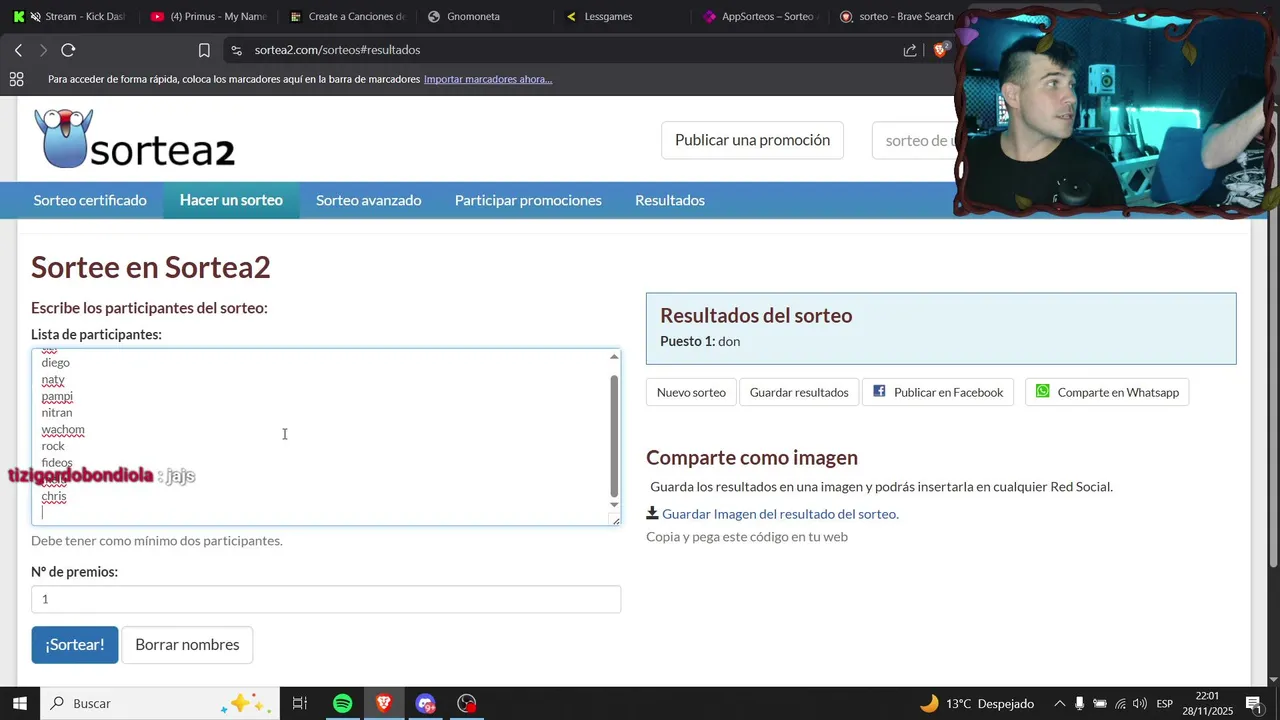This screenshot has height=720, width=1280.
Task: Open Resultados menu item
Action: tap(670, 200)
